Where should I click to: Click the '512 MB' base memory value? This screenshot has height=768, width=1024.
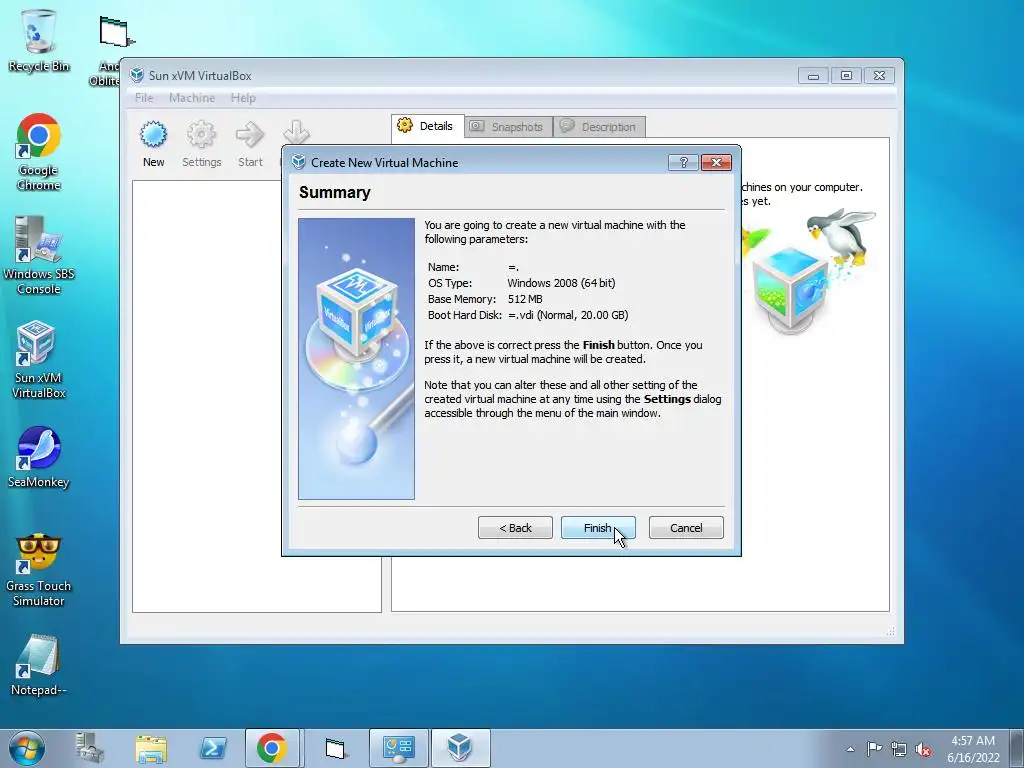click(x=525, y=299)
